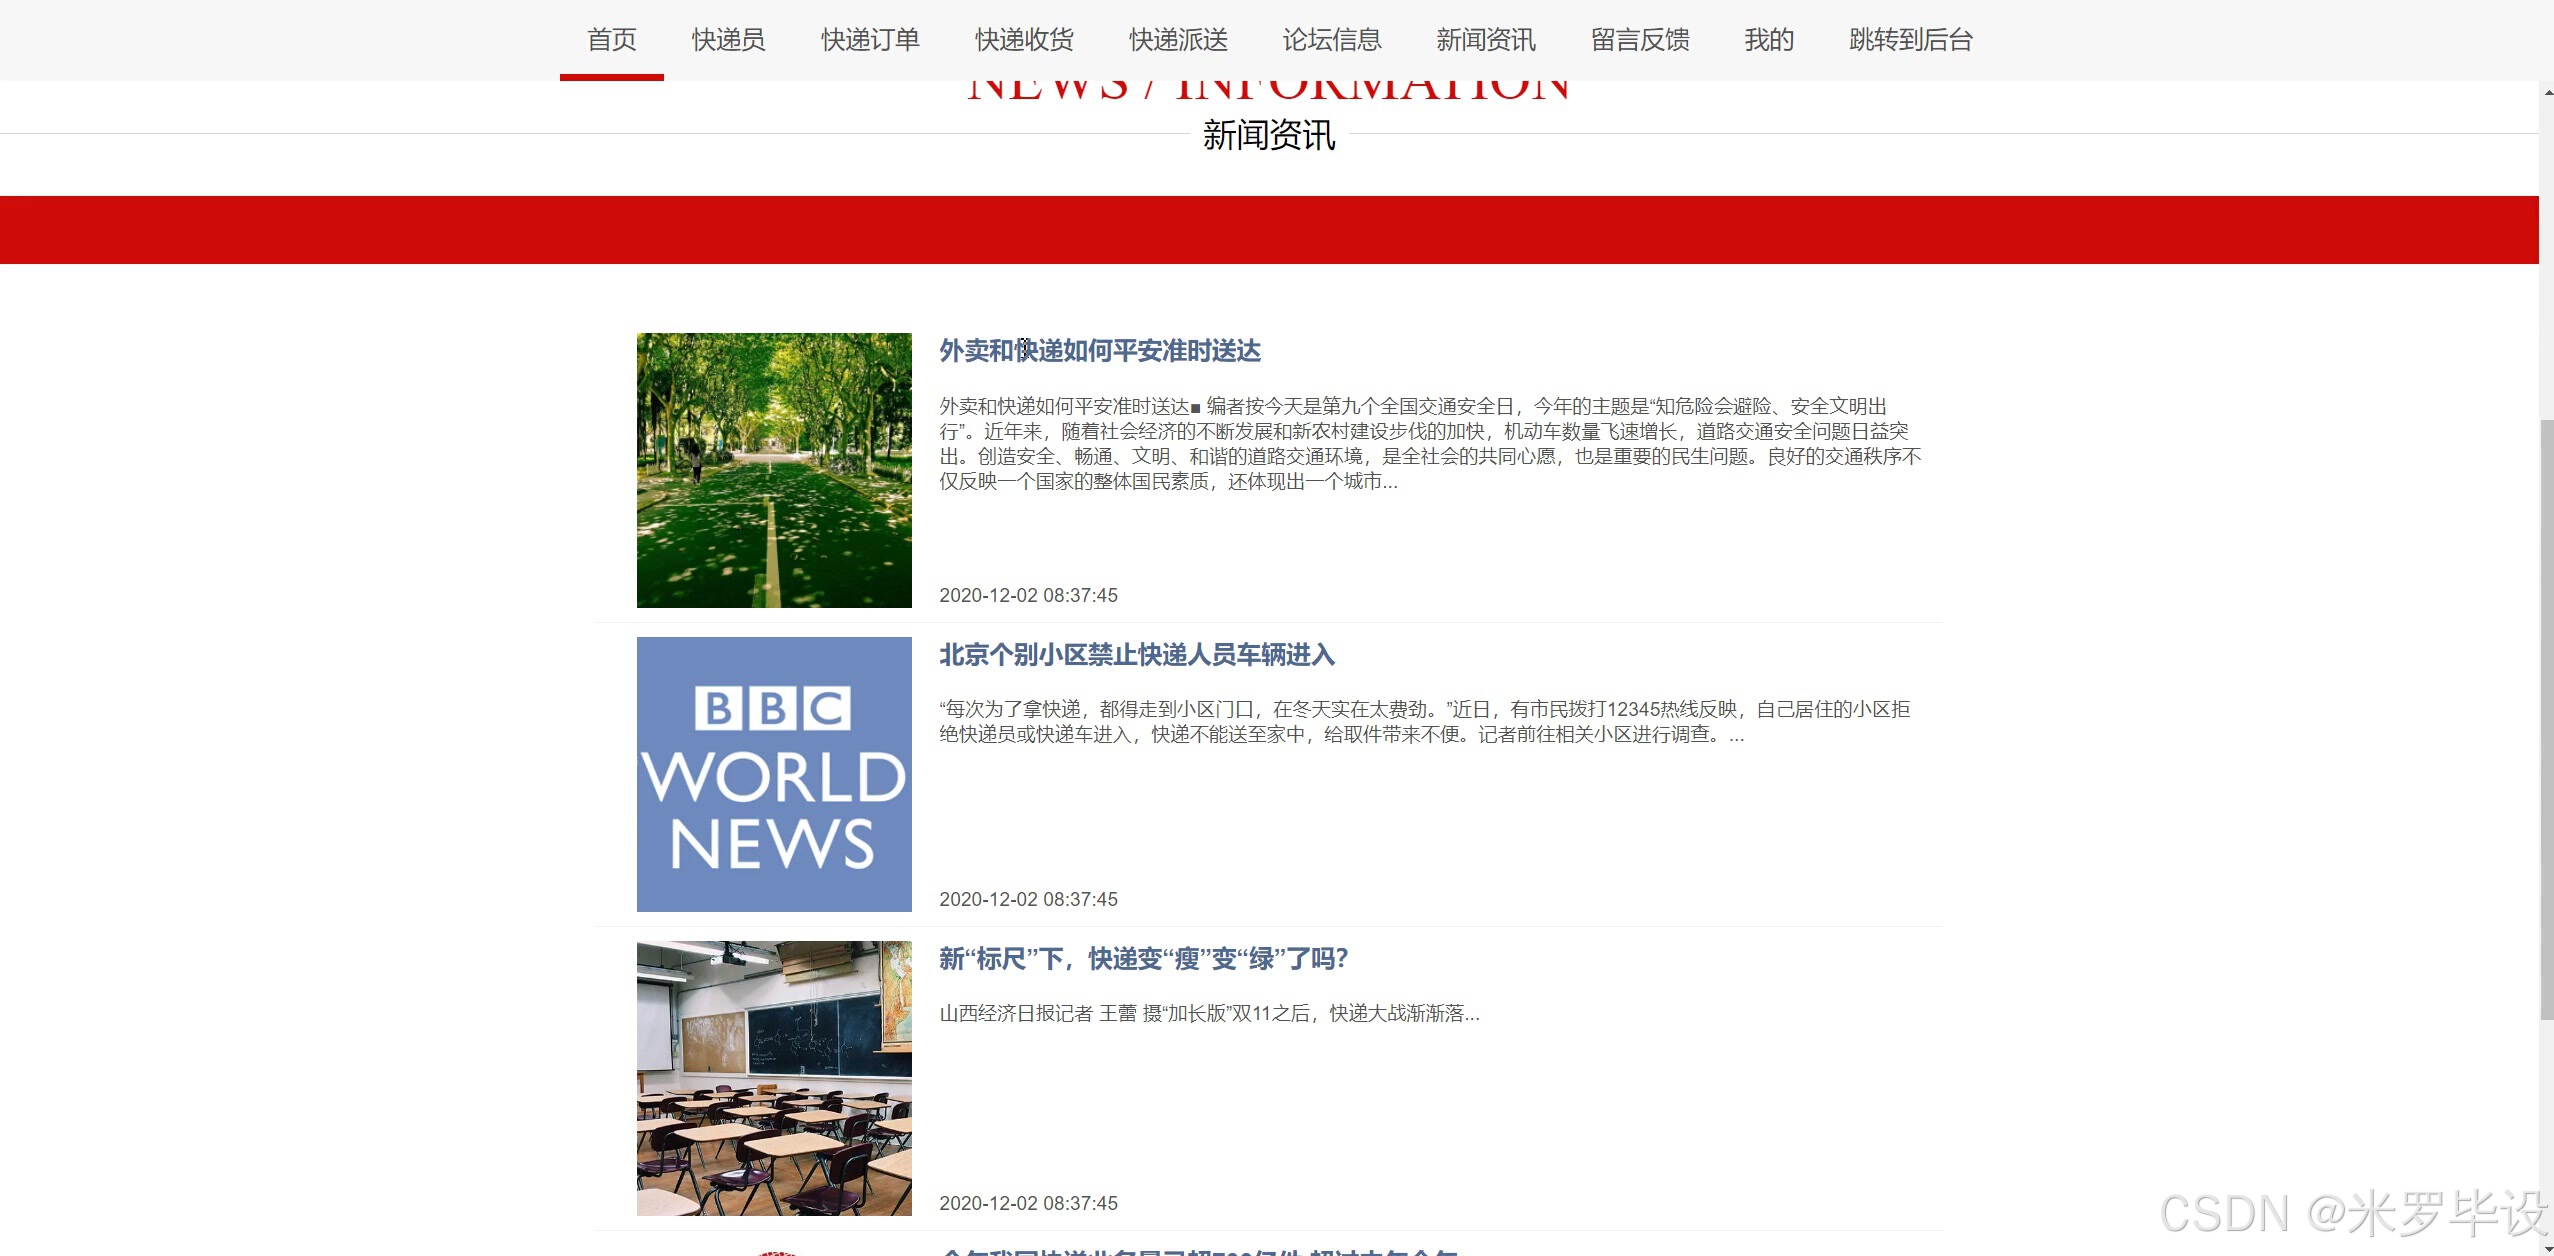The width and height of the screenshot is (2554, 1256).
Task: Open 新闻资讯 in the top menu
Action: pyautogui.click(x=1486, y=40)
